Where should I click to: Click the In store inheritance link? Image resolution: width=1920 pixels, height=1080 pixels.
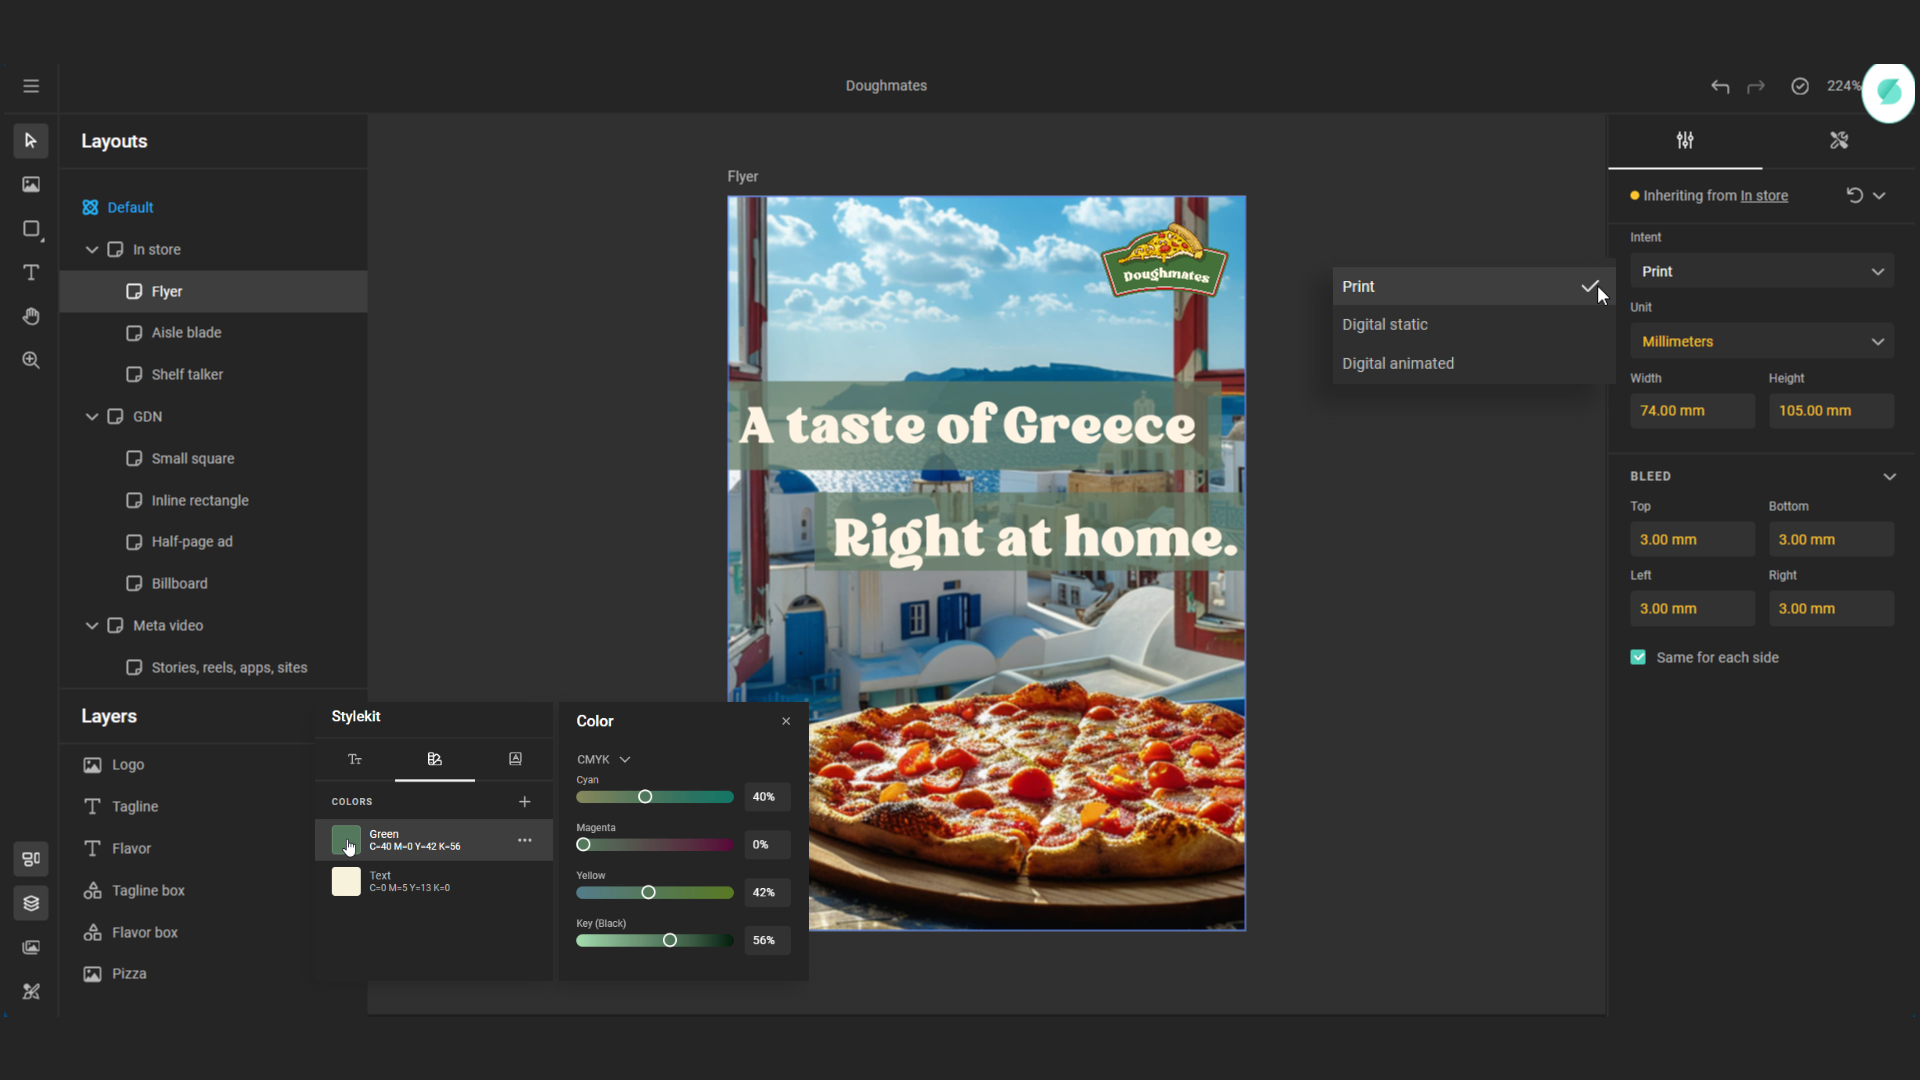(x=1764, y=195)
